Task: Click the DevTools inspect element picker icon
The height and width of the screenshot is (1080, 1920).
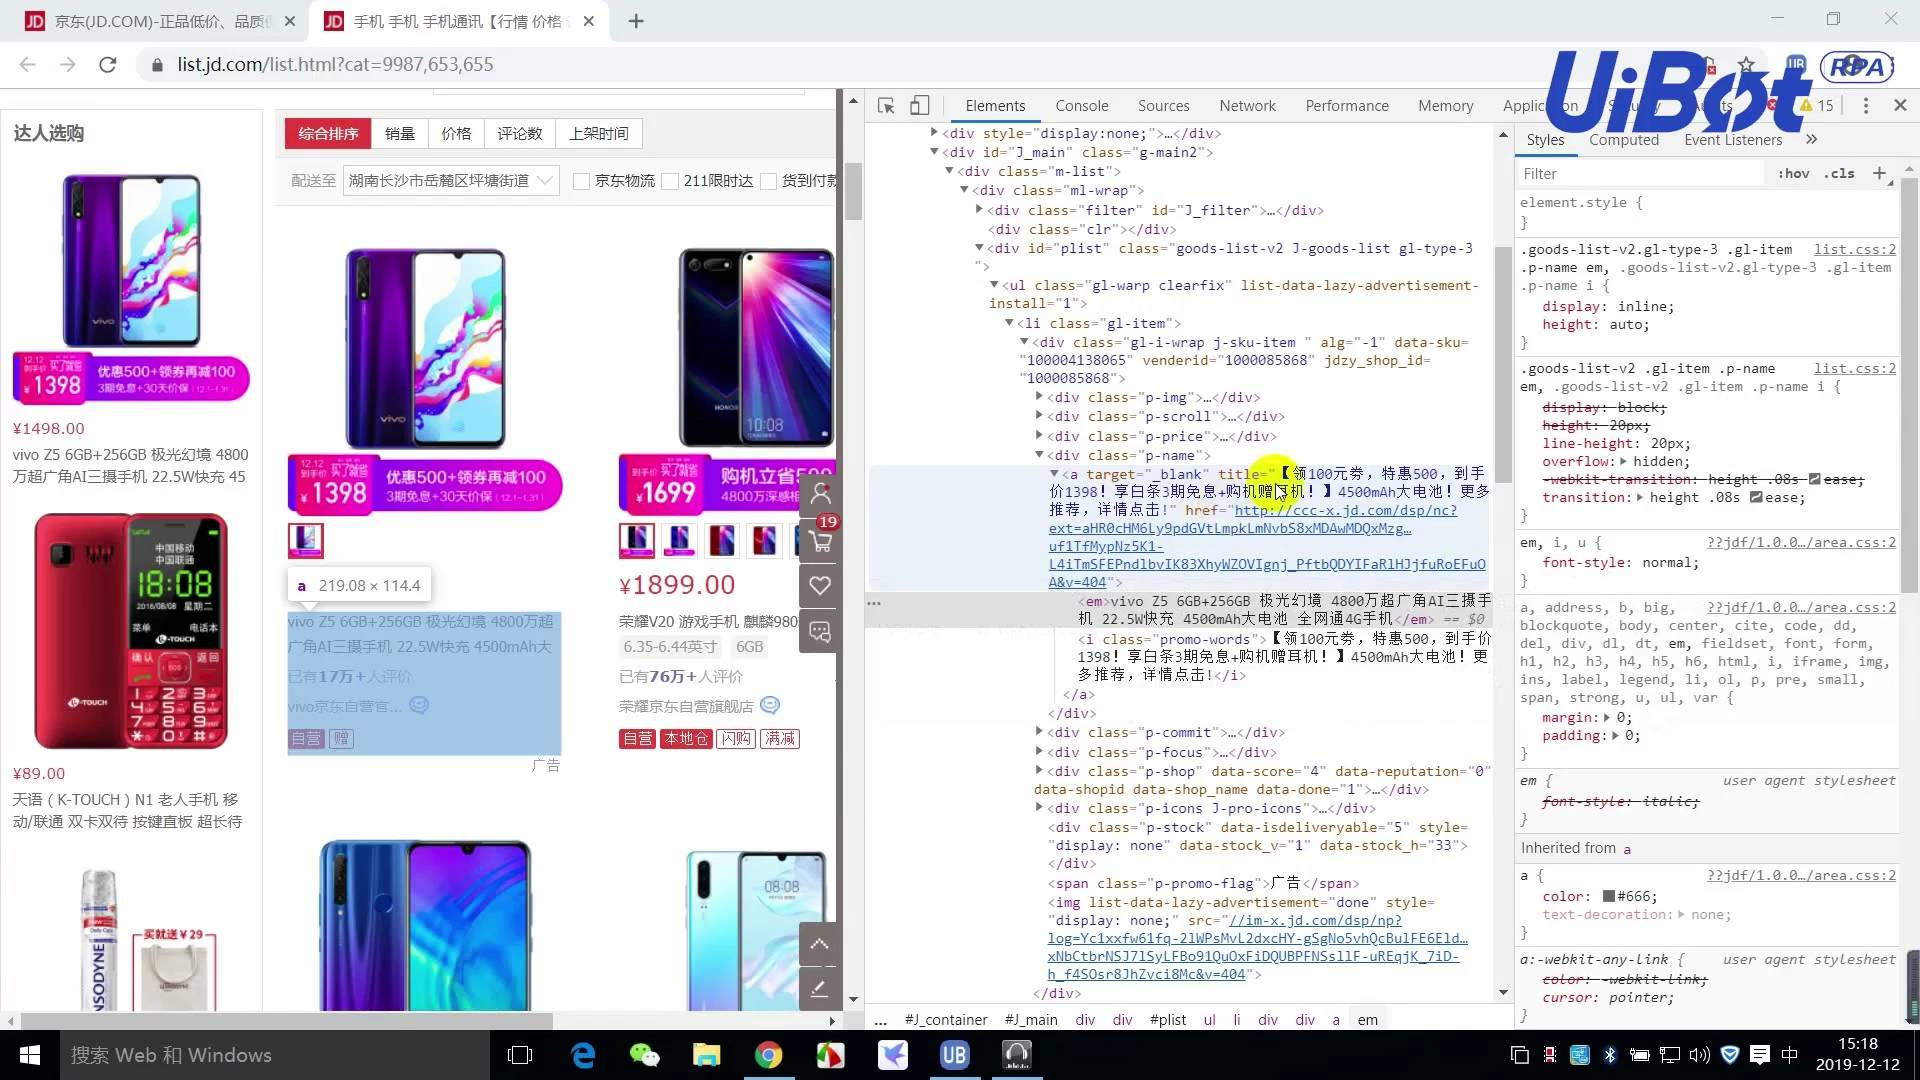Action: pyautogui.click(x=886, y=105)
